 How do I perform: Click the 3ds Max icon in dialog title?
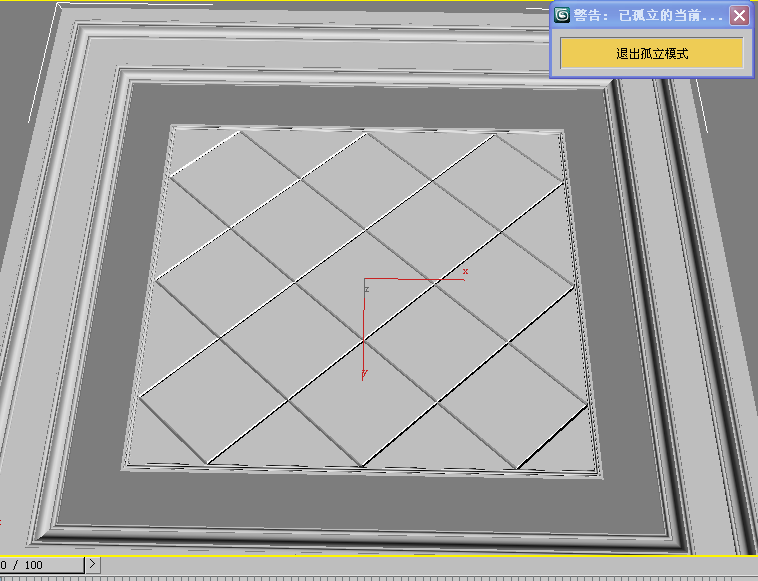[562, 15]
